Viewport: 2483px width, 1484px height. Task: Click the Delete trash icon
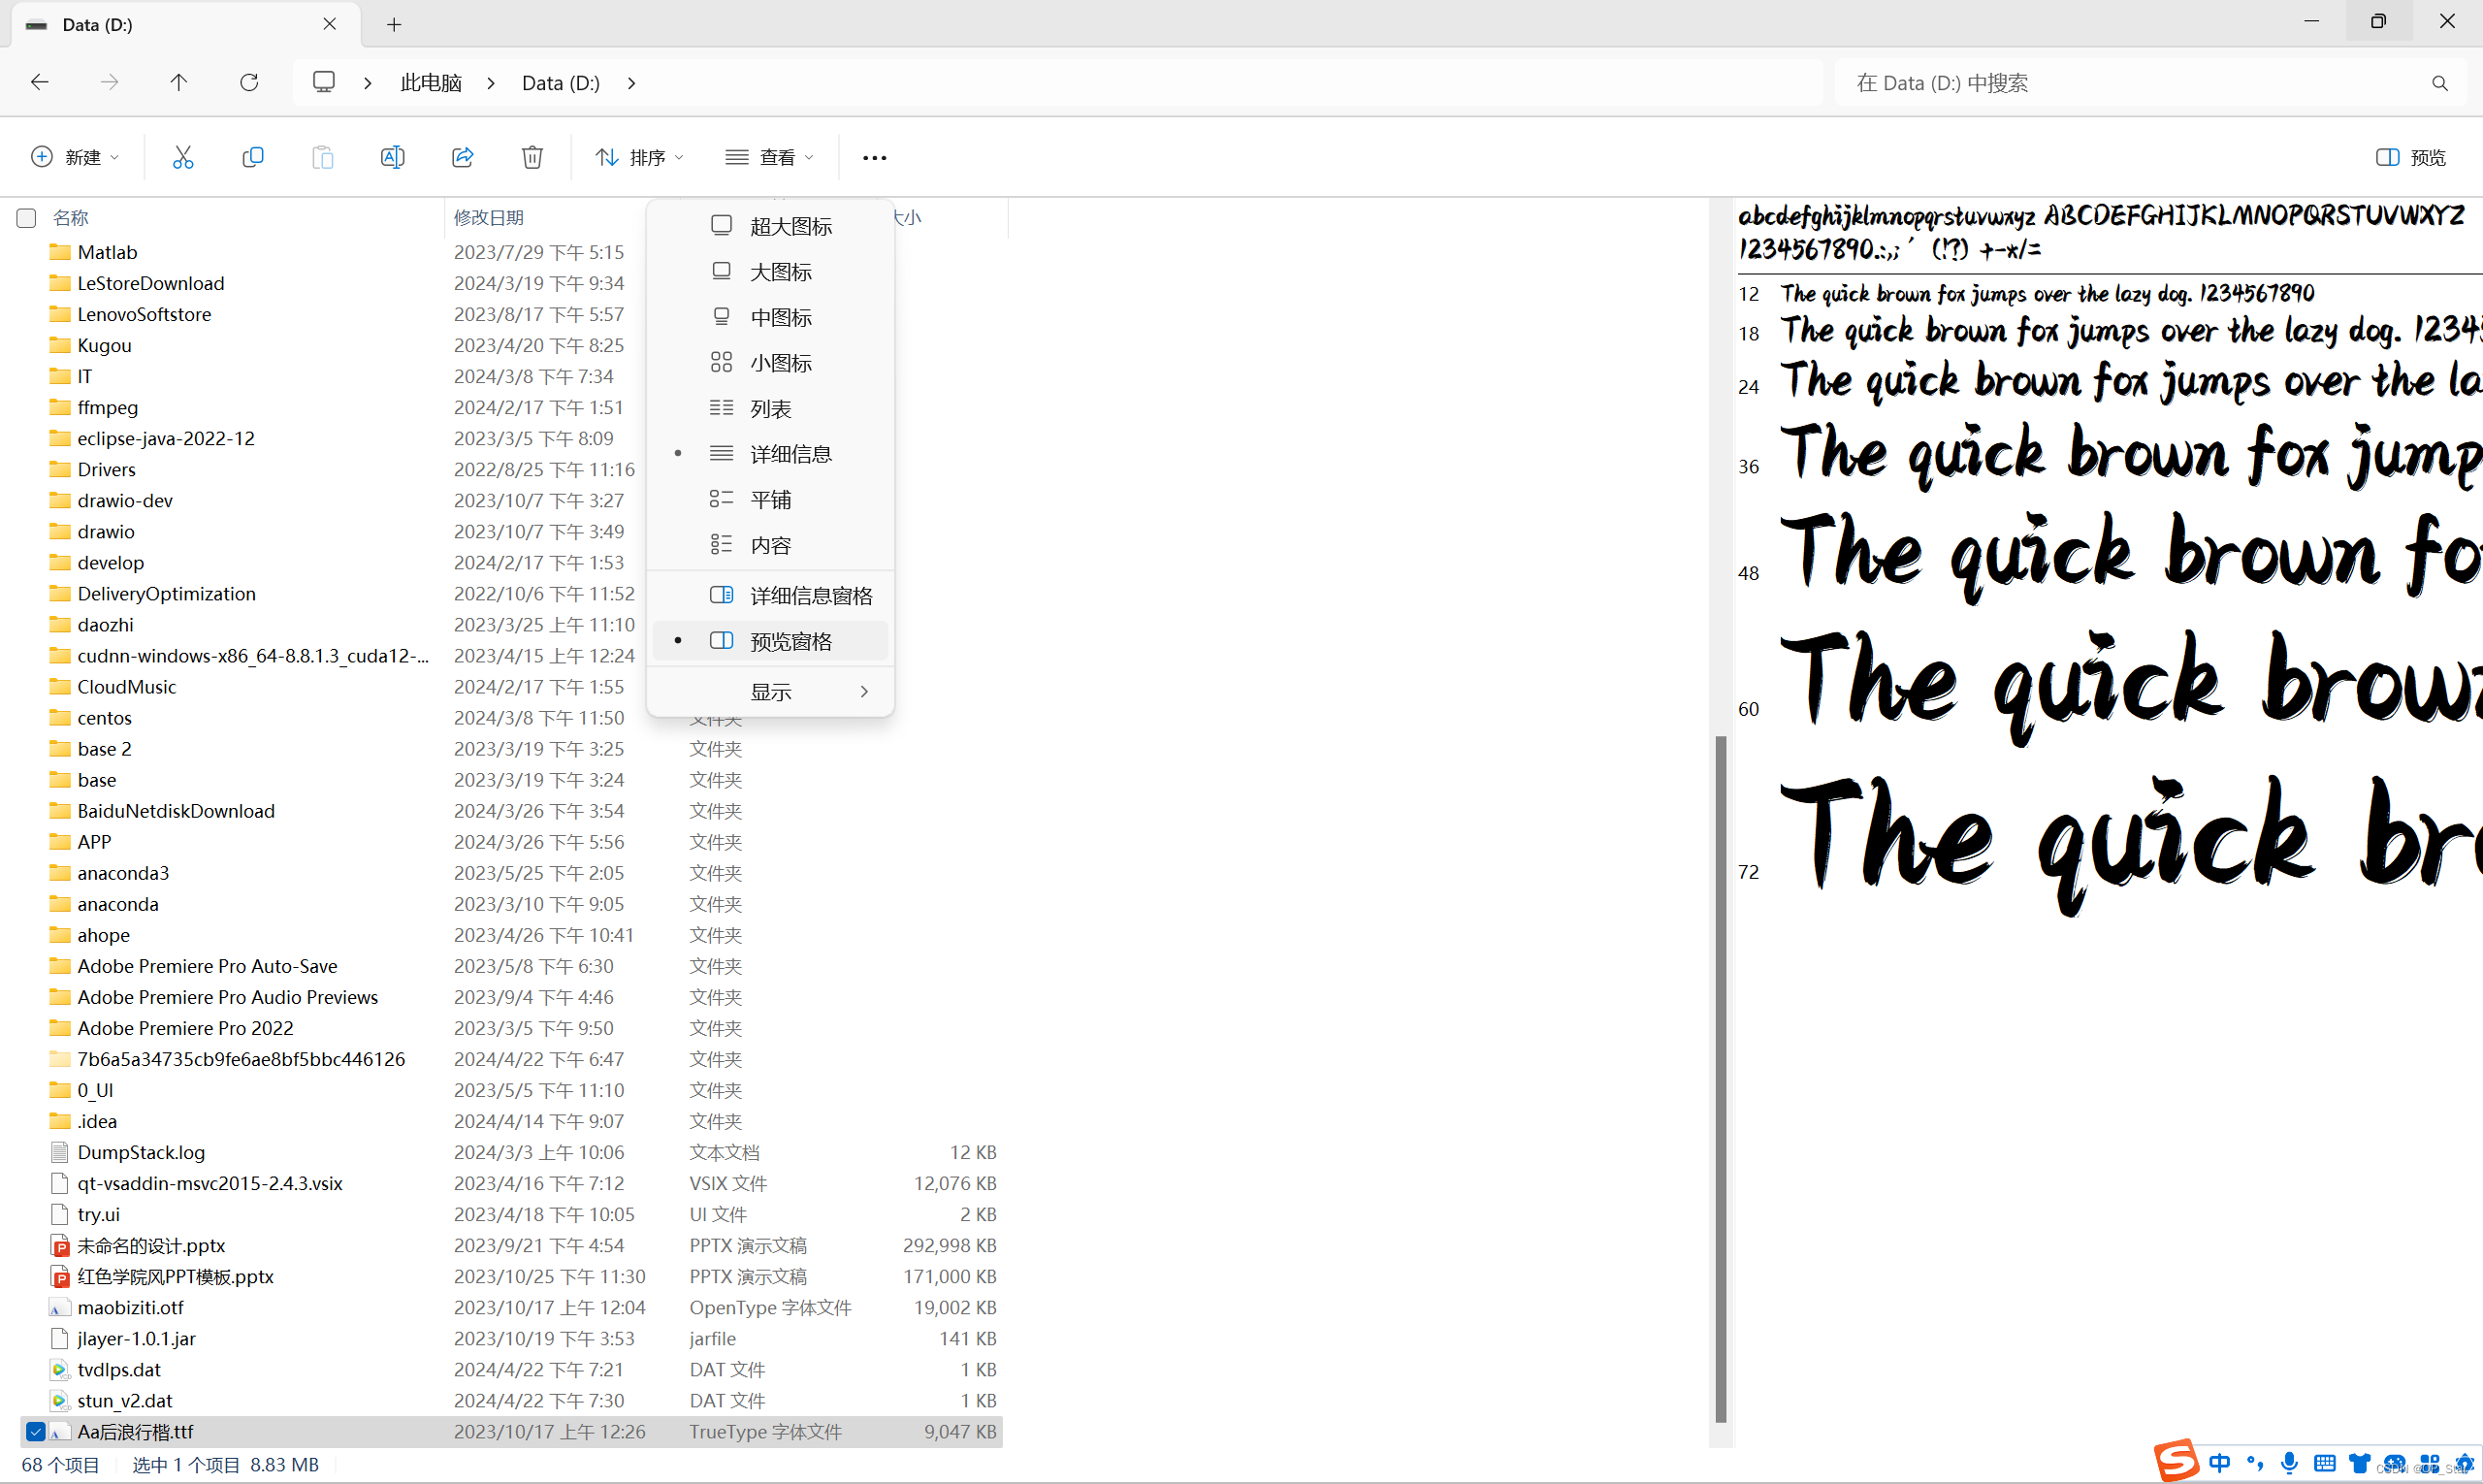point(532,157)
